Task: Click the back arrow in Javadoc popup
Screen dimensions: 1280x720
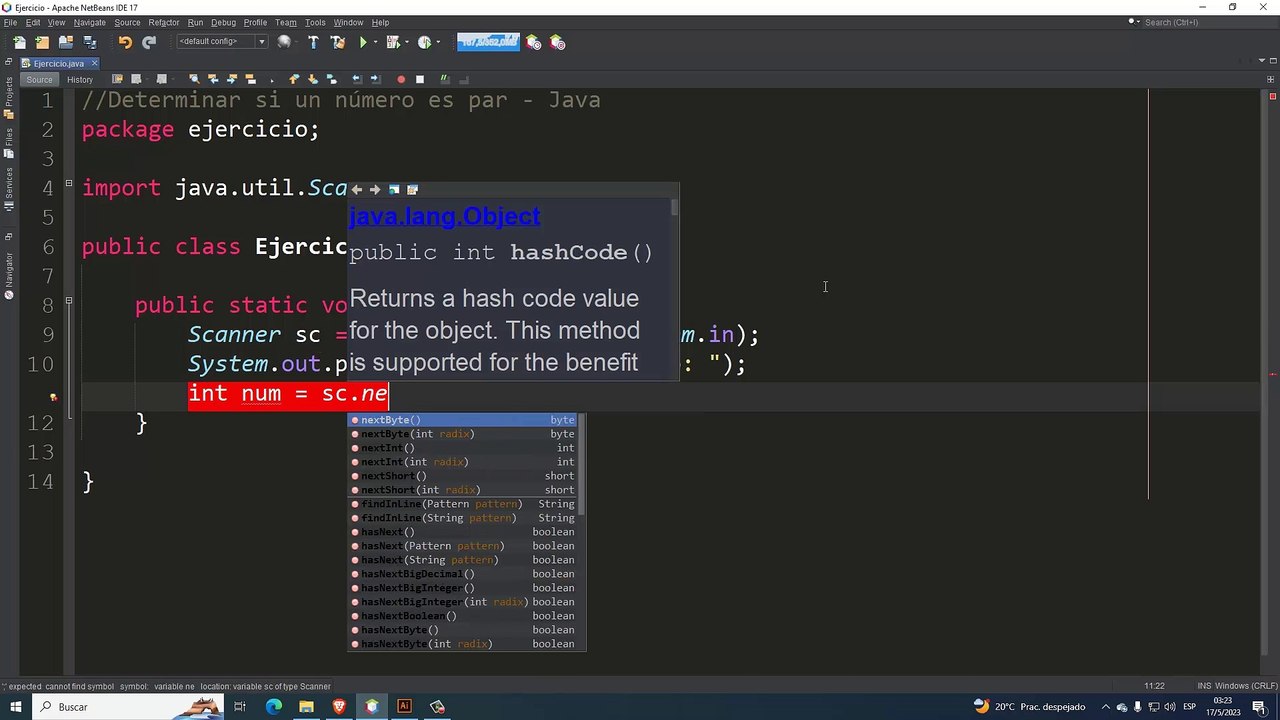Action: pyautogui.click(x=357, y=189)
